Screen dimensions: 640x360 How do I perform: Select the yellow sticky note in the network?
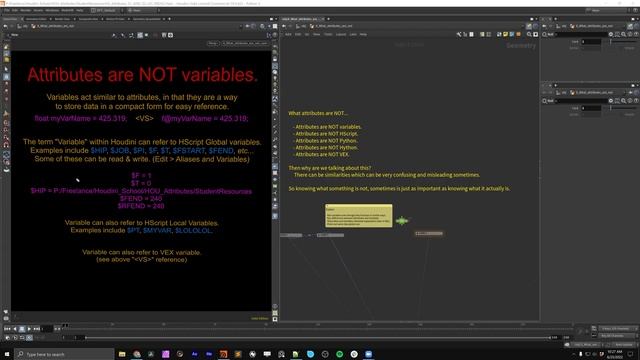359,216
